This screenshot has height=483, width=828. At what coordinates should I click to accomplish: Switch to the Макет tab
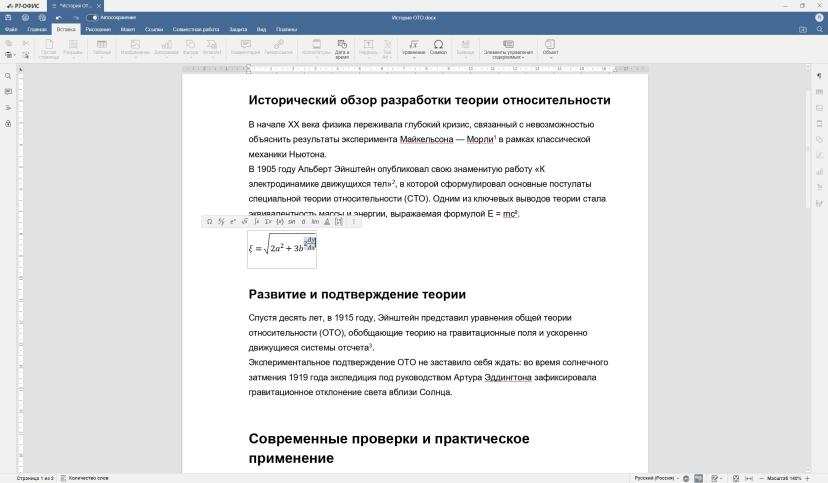pyautogui.click(x=128, y=30)
